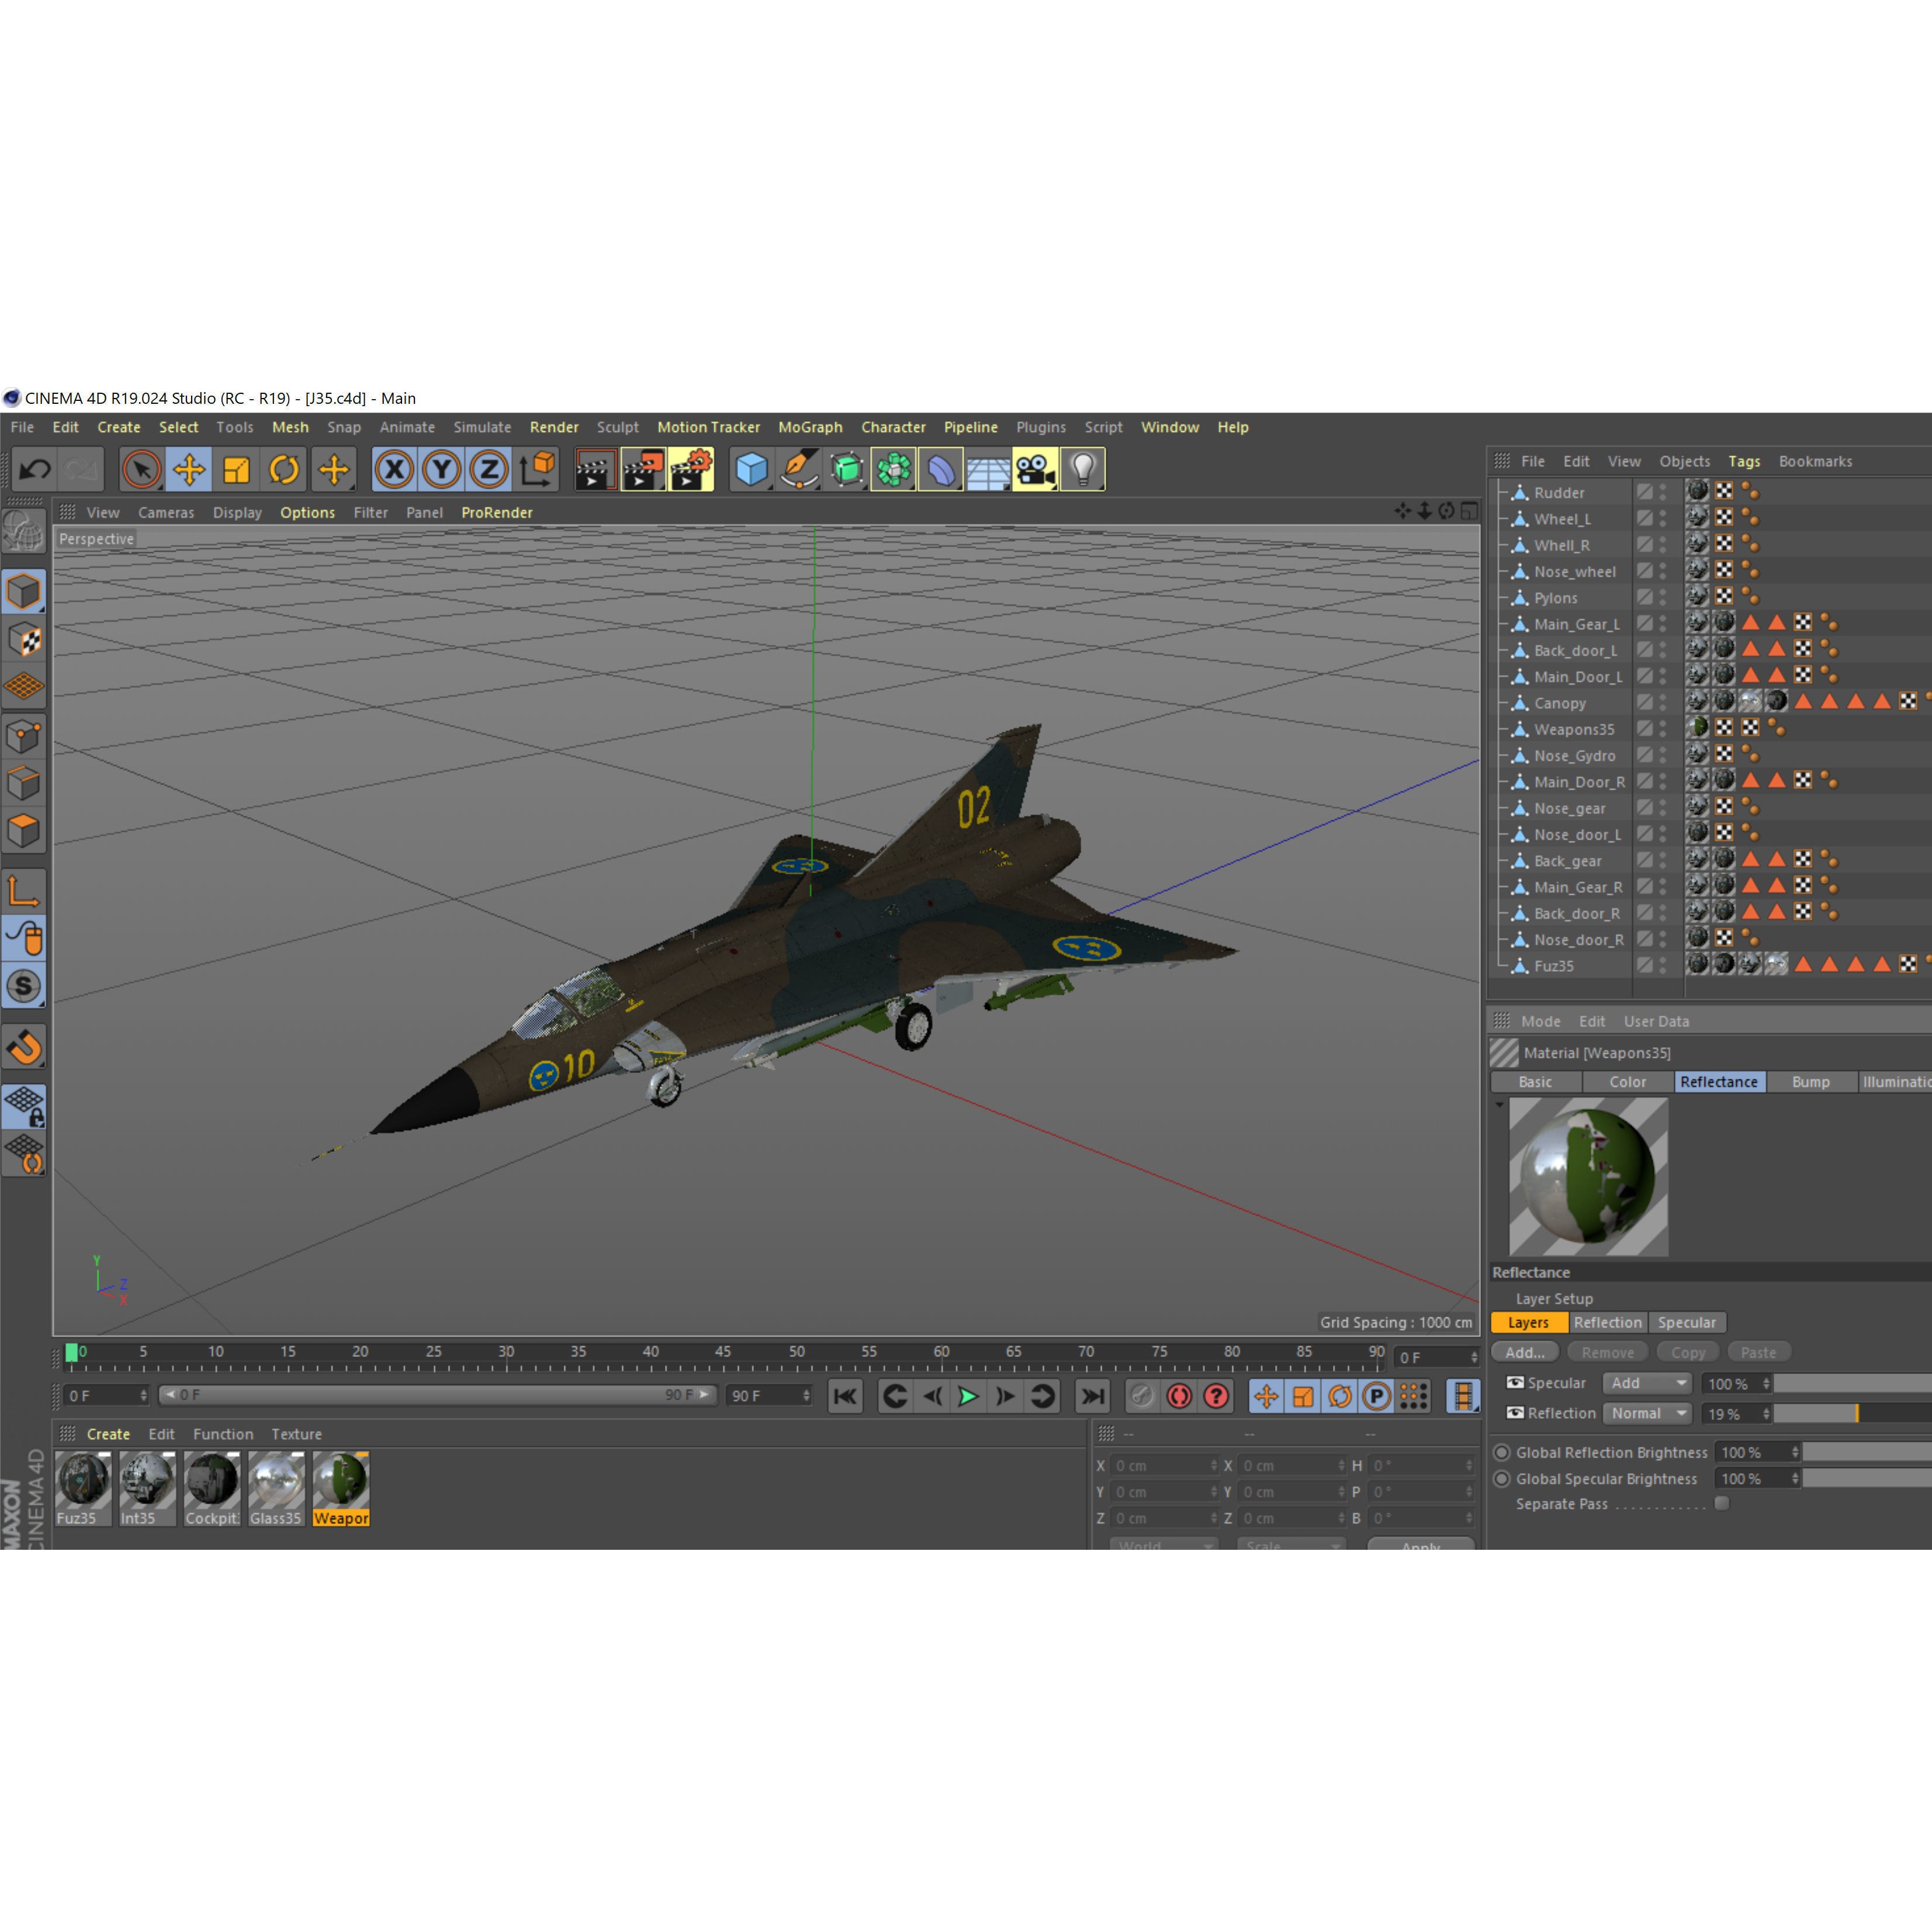1932x1932 pixels.
Task: Open the Render View icon in the toolbar
Action: pyautogui.click(x=597, y=468)
